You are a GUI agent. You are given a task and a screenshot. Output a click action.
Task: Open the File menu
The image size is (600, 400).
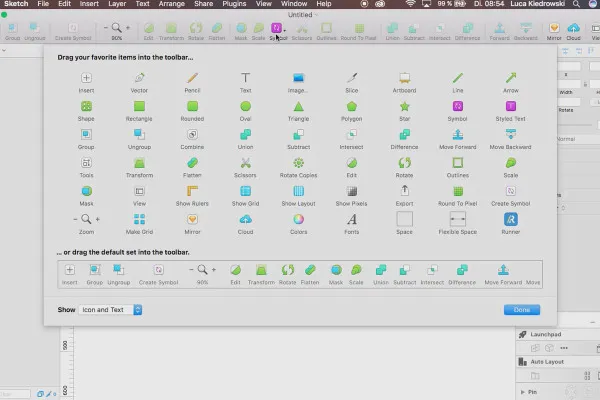(x=43, y=4)
